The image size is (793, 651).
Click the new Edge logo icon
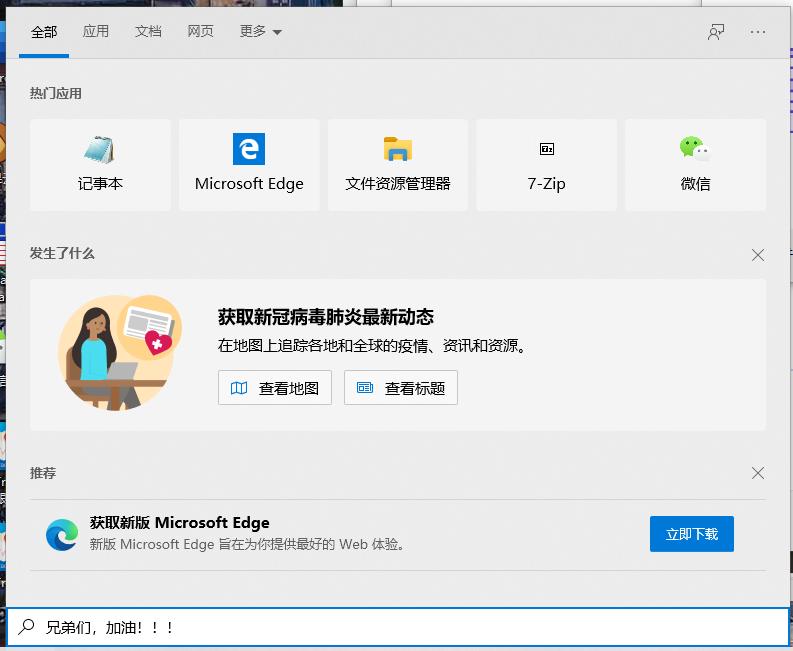tap(62, 534)
